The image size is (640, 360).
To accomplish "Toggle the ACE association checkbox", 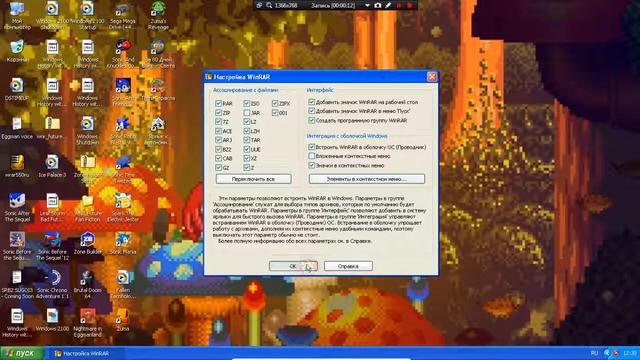I will [218, 131].
